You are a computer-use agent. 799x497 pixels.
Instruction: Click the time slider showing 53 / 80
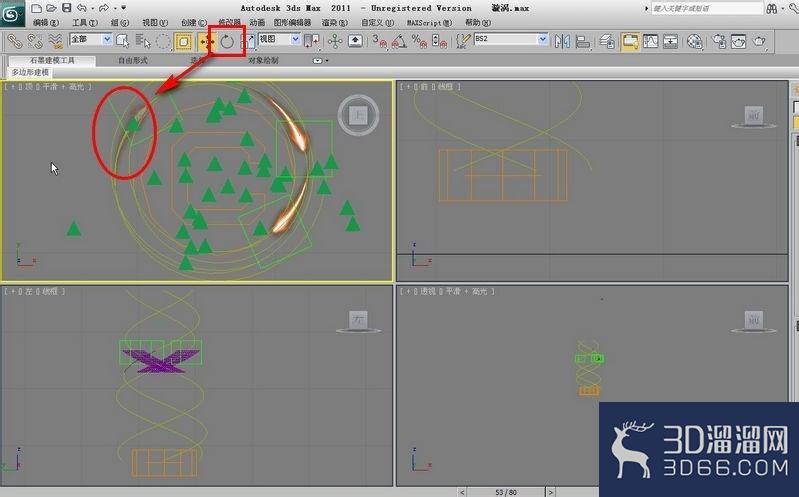(x=506, y=492)
